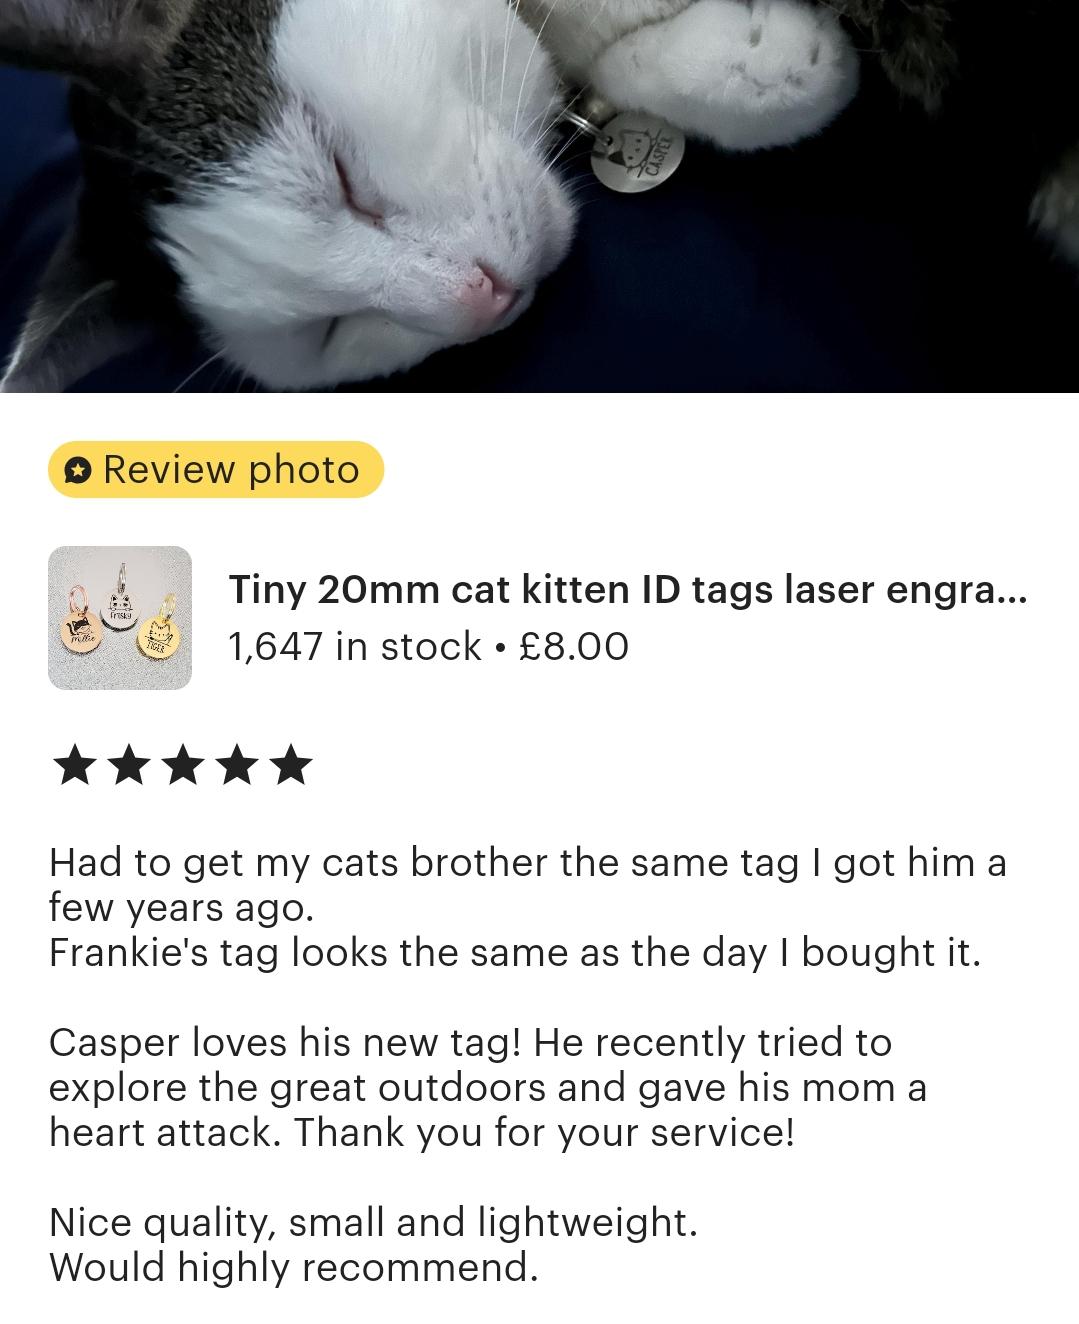Open the sleeping cat review photo

[x=539, y=196]
